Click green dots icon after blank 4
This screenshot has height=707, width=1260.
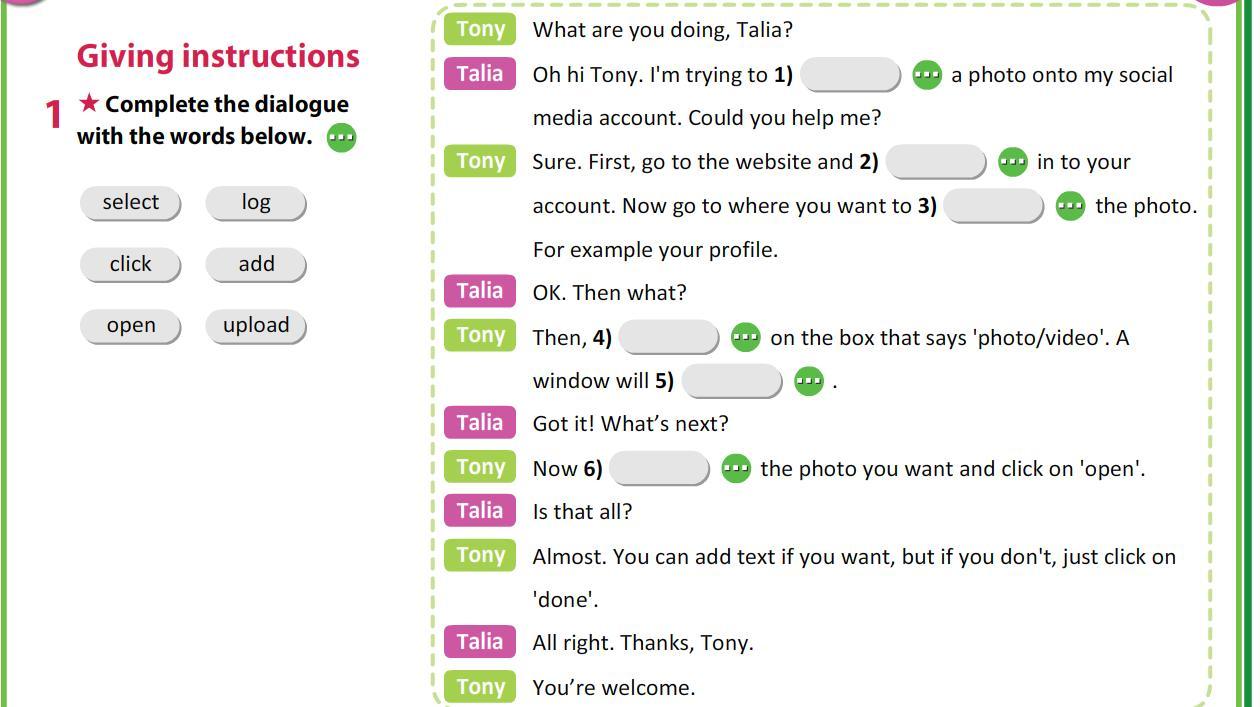(x=745, y=338)
